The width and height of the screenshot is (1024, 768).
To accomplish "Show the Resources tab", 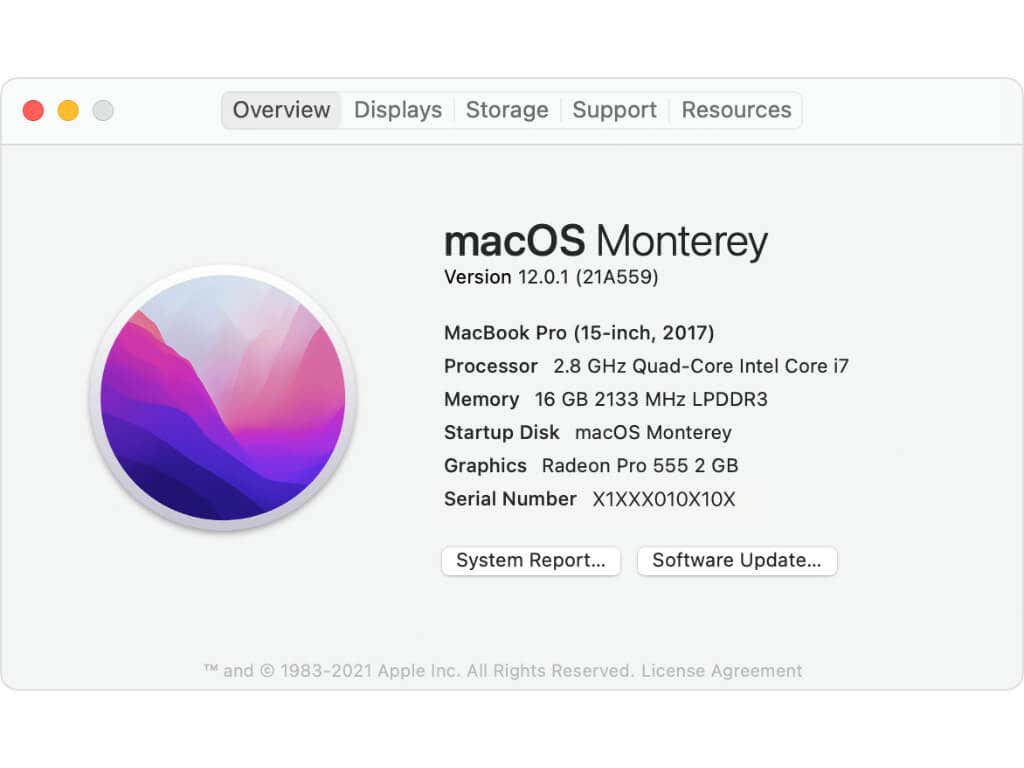I will tap(736, 110).
